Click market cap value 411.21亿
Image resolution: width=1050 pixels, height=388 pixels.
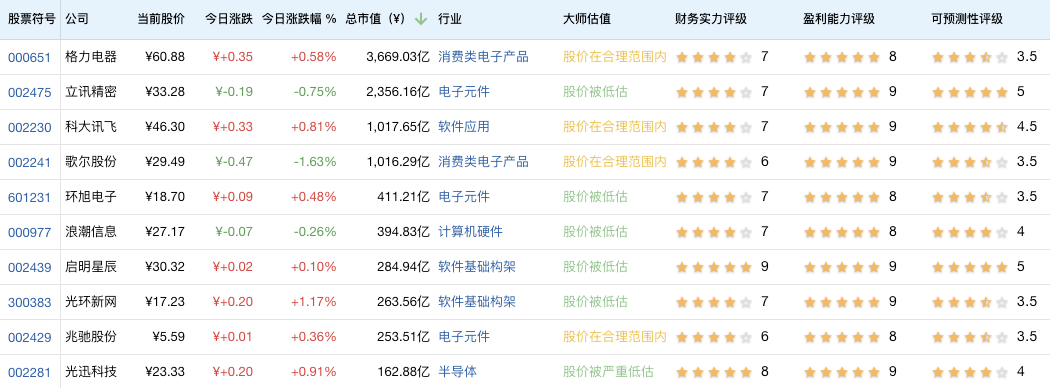[404, 197]
